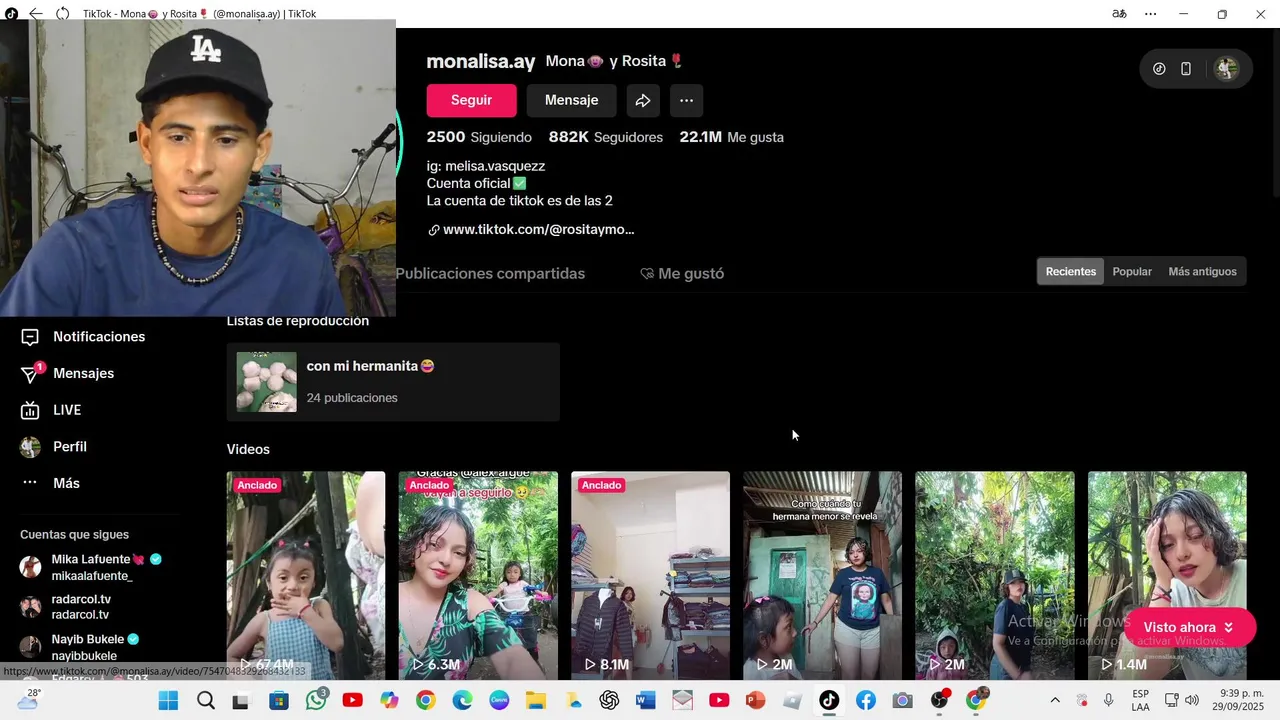Open the 'hermana menor se revela' video
This screenshot has width=1280, height=720.
point(822,576)
